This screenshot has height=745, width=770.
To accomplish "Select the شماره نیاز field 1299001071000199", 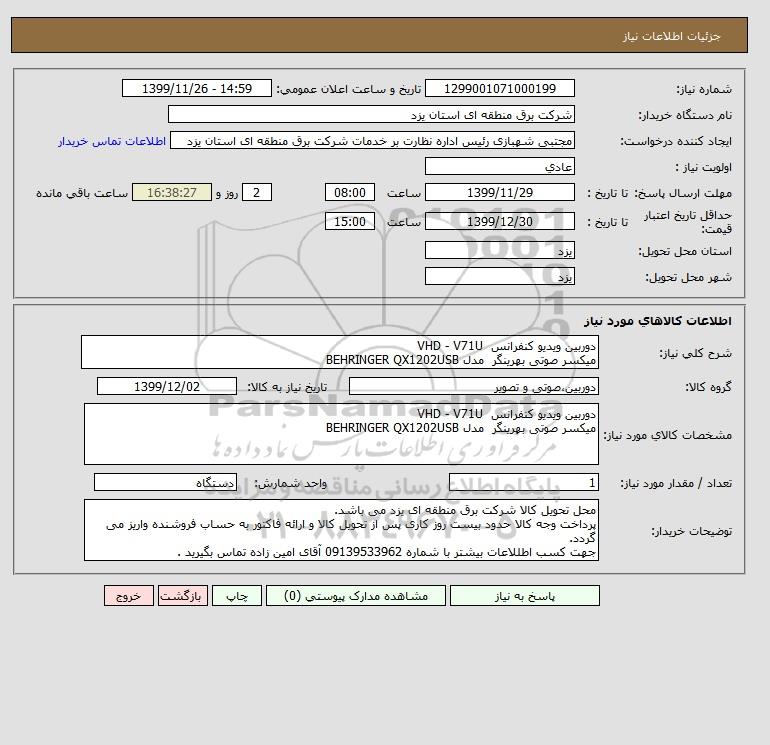I will pos(499,89).
